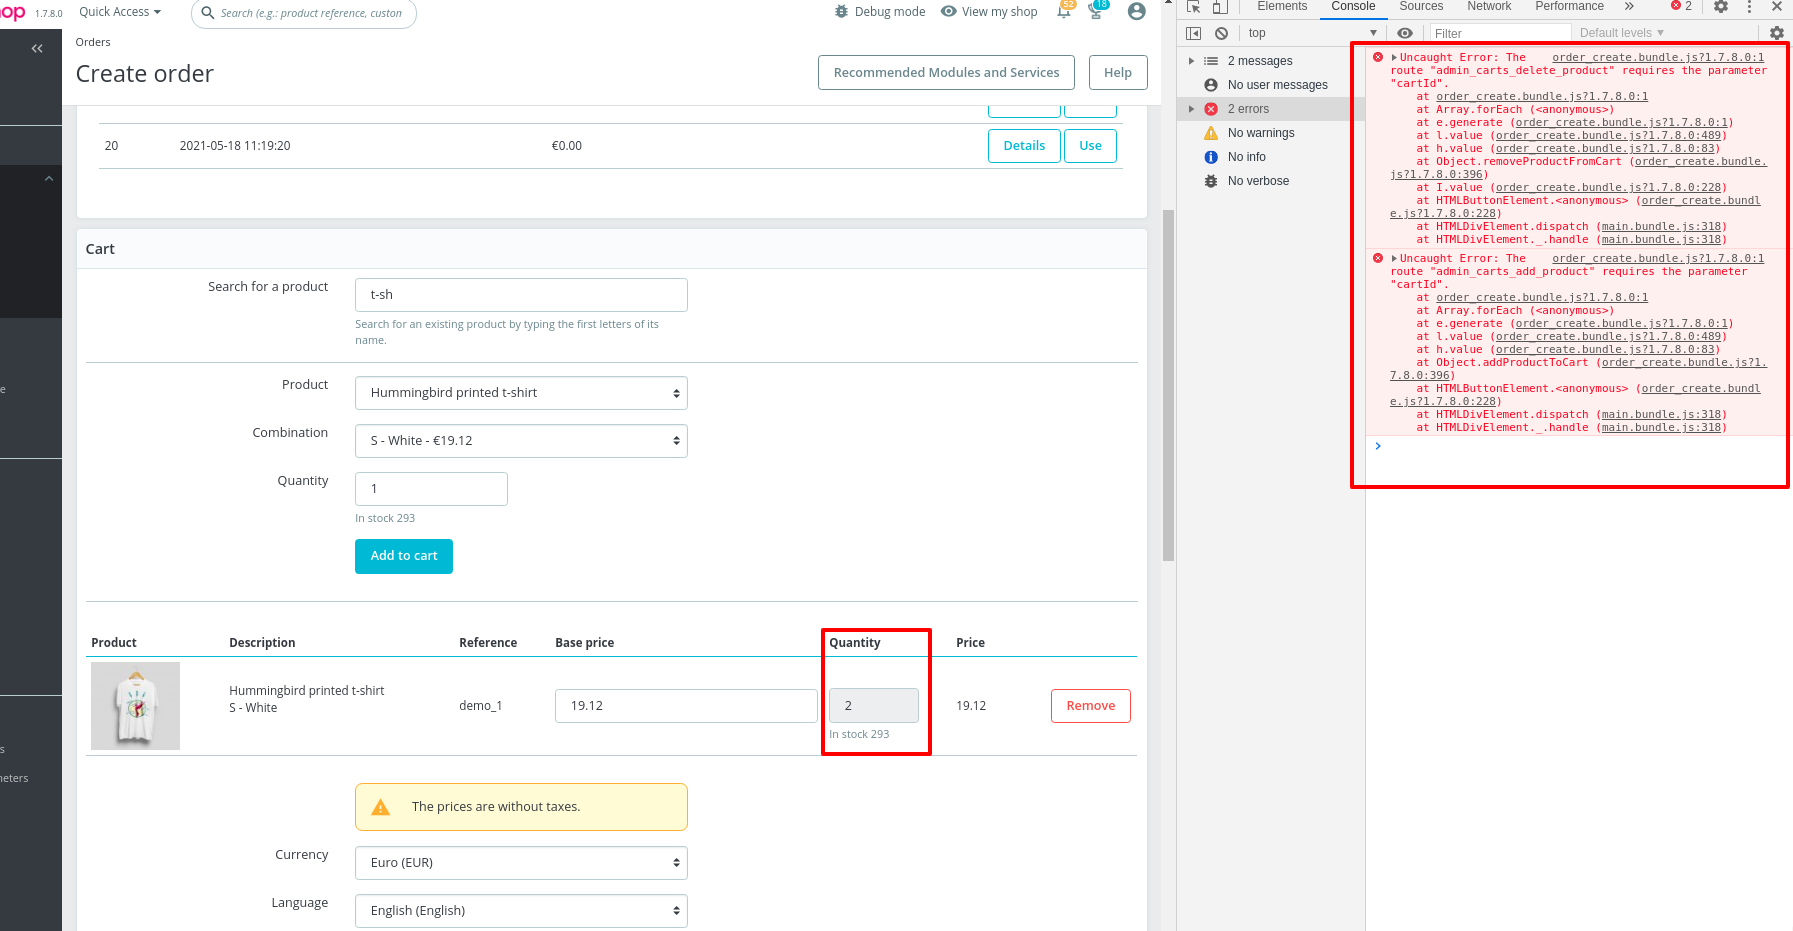Click the product search field containing t-sh
Viewport: 1793px width, 931px height.
[520, 294]
